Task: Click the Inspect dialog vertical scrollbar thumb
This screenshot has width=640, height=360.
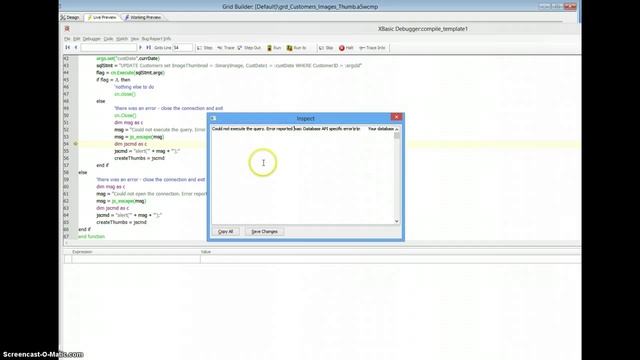Action: [397, 136]
